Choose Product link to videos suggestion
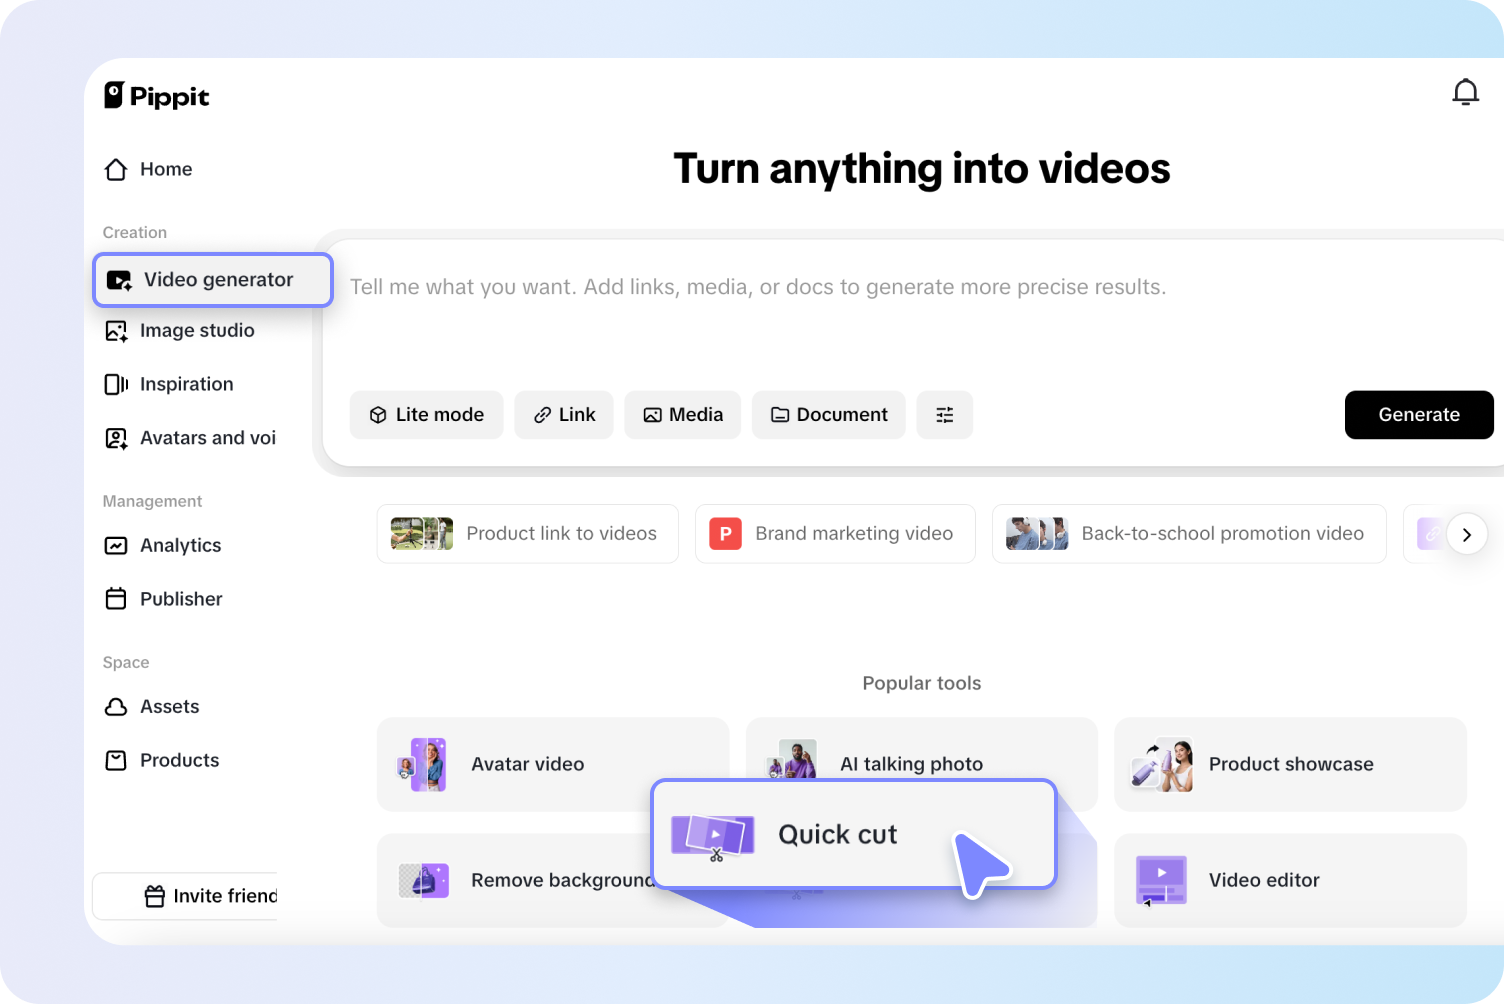Image resolution: width=1504 pixels, height=1004 pixels. tap(528, 534)
